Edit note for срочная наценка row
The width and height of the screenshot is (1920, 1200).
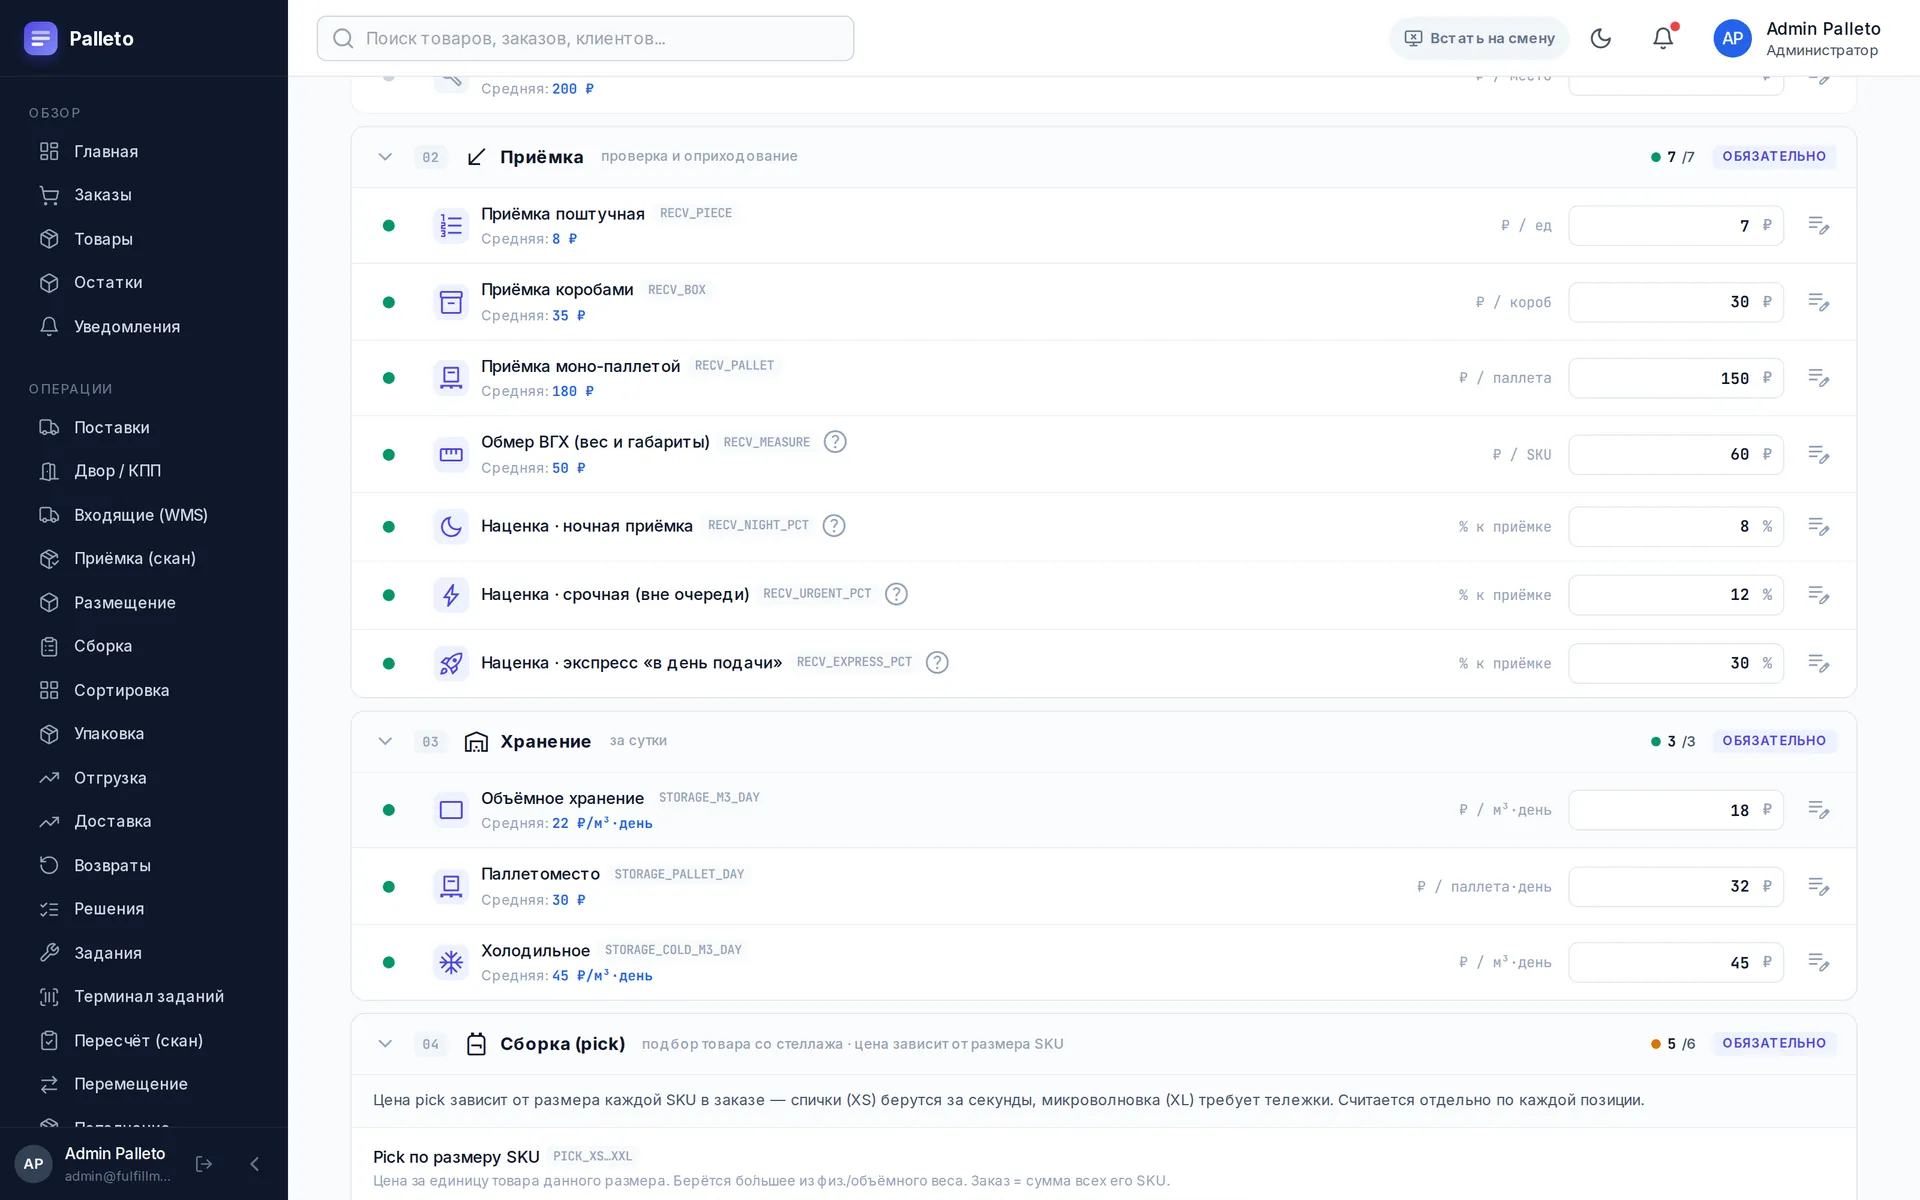coord(1818,595)
